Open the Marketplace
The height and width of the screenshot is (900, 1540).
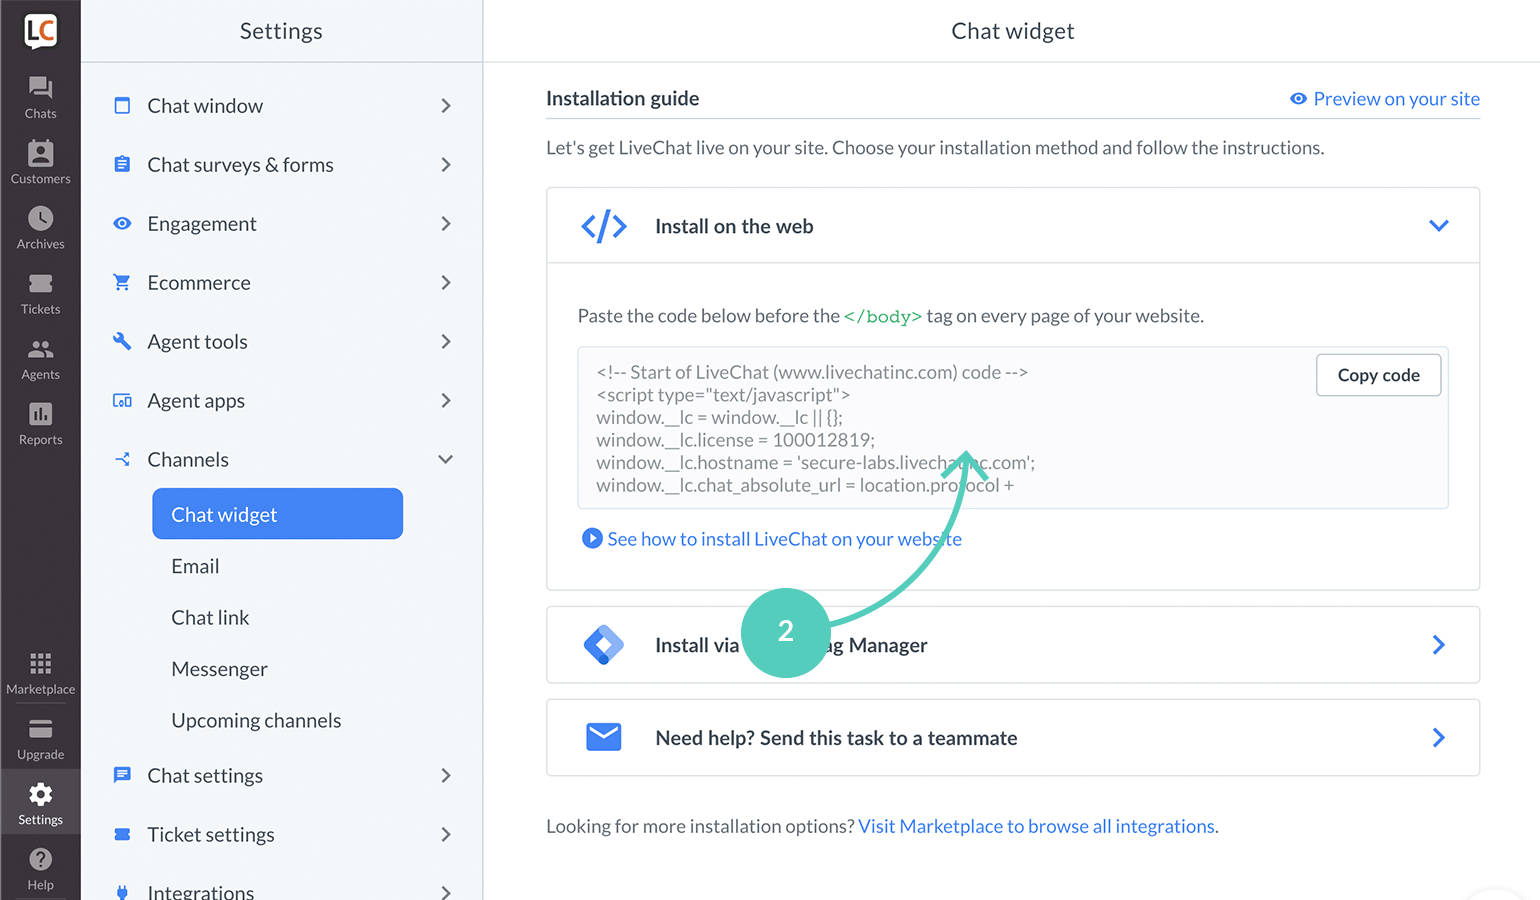(x=40, y=671)
